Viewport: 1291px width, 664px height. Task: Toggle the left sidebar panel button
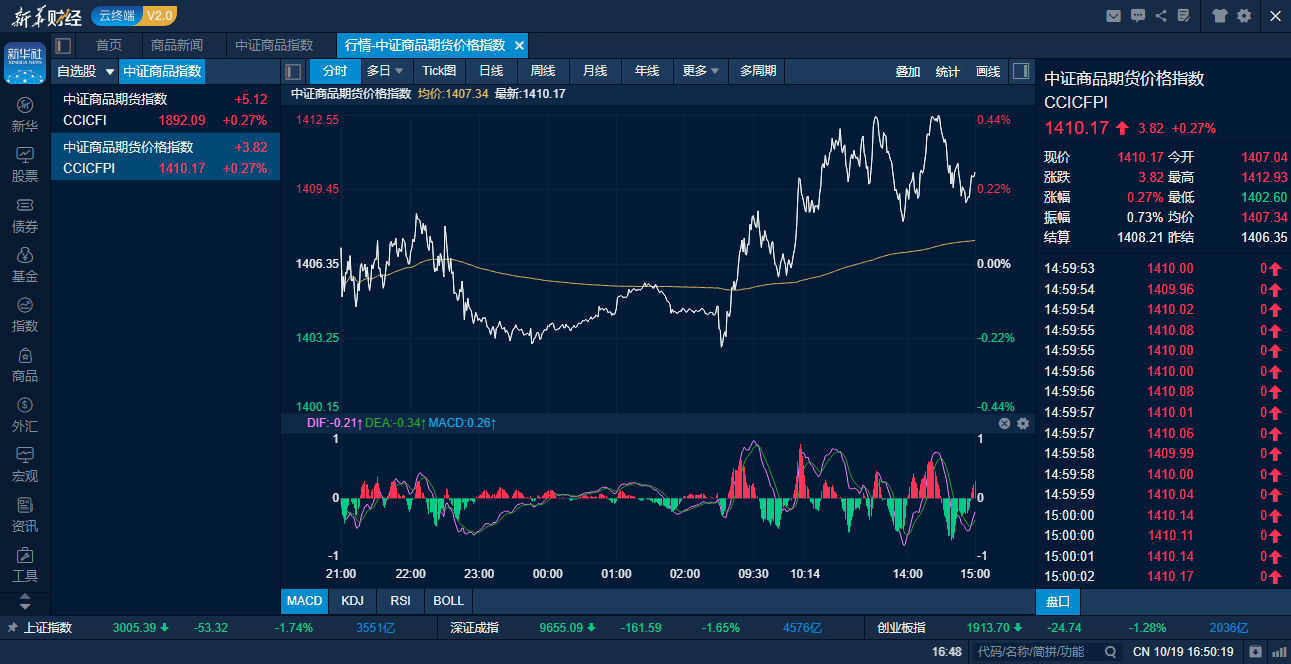63,45
